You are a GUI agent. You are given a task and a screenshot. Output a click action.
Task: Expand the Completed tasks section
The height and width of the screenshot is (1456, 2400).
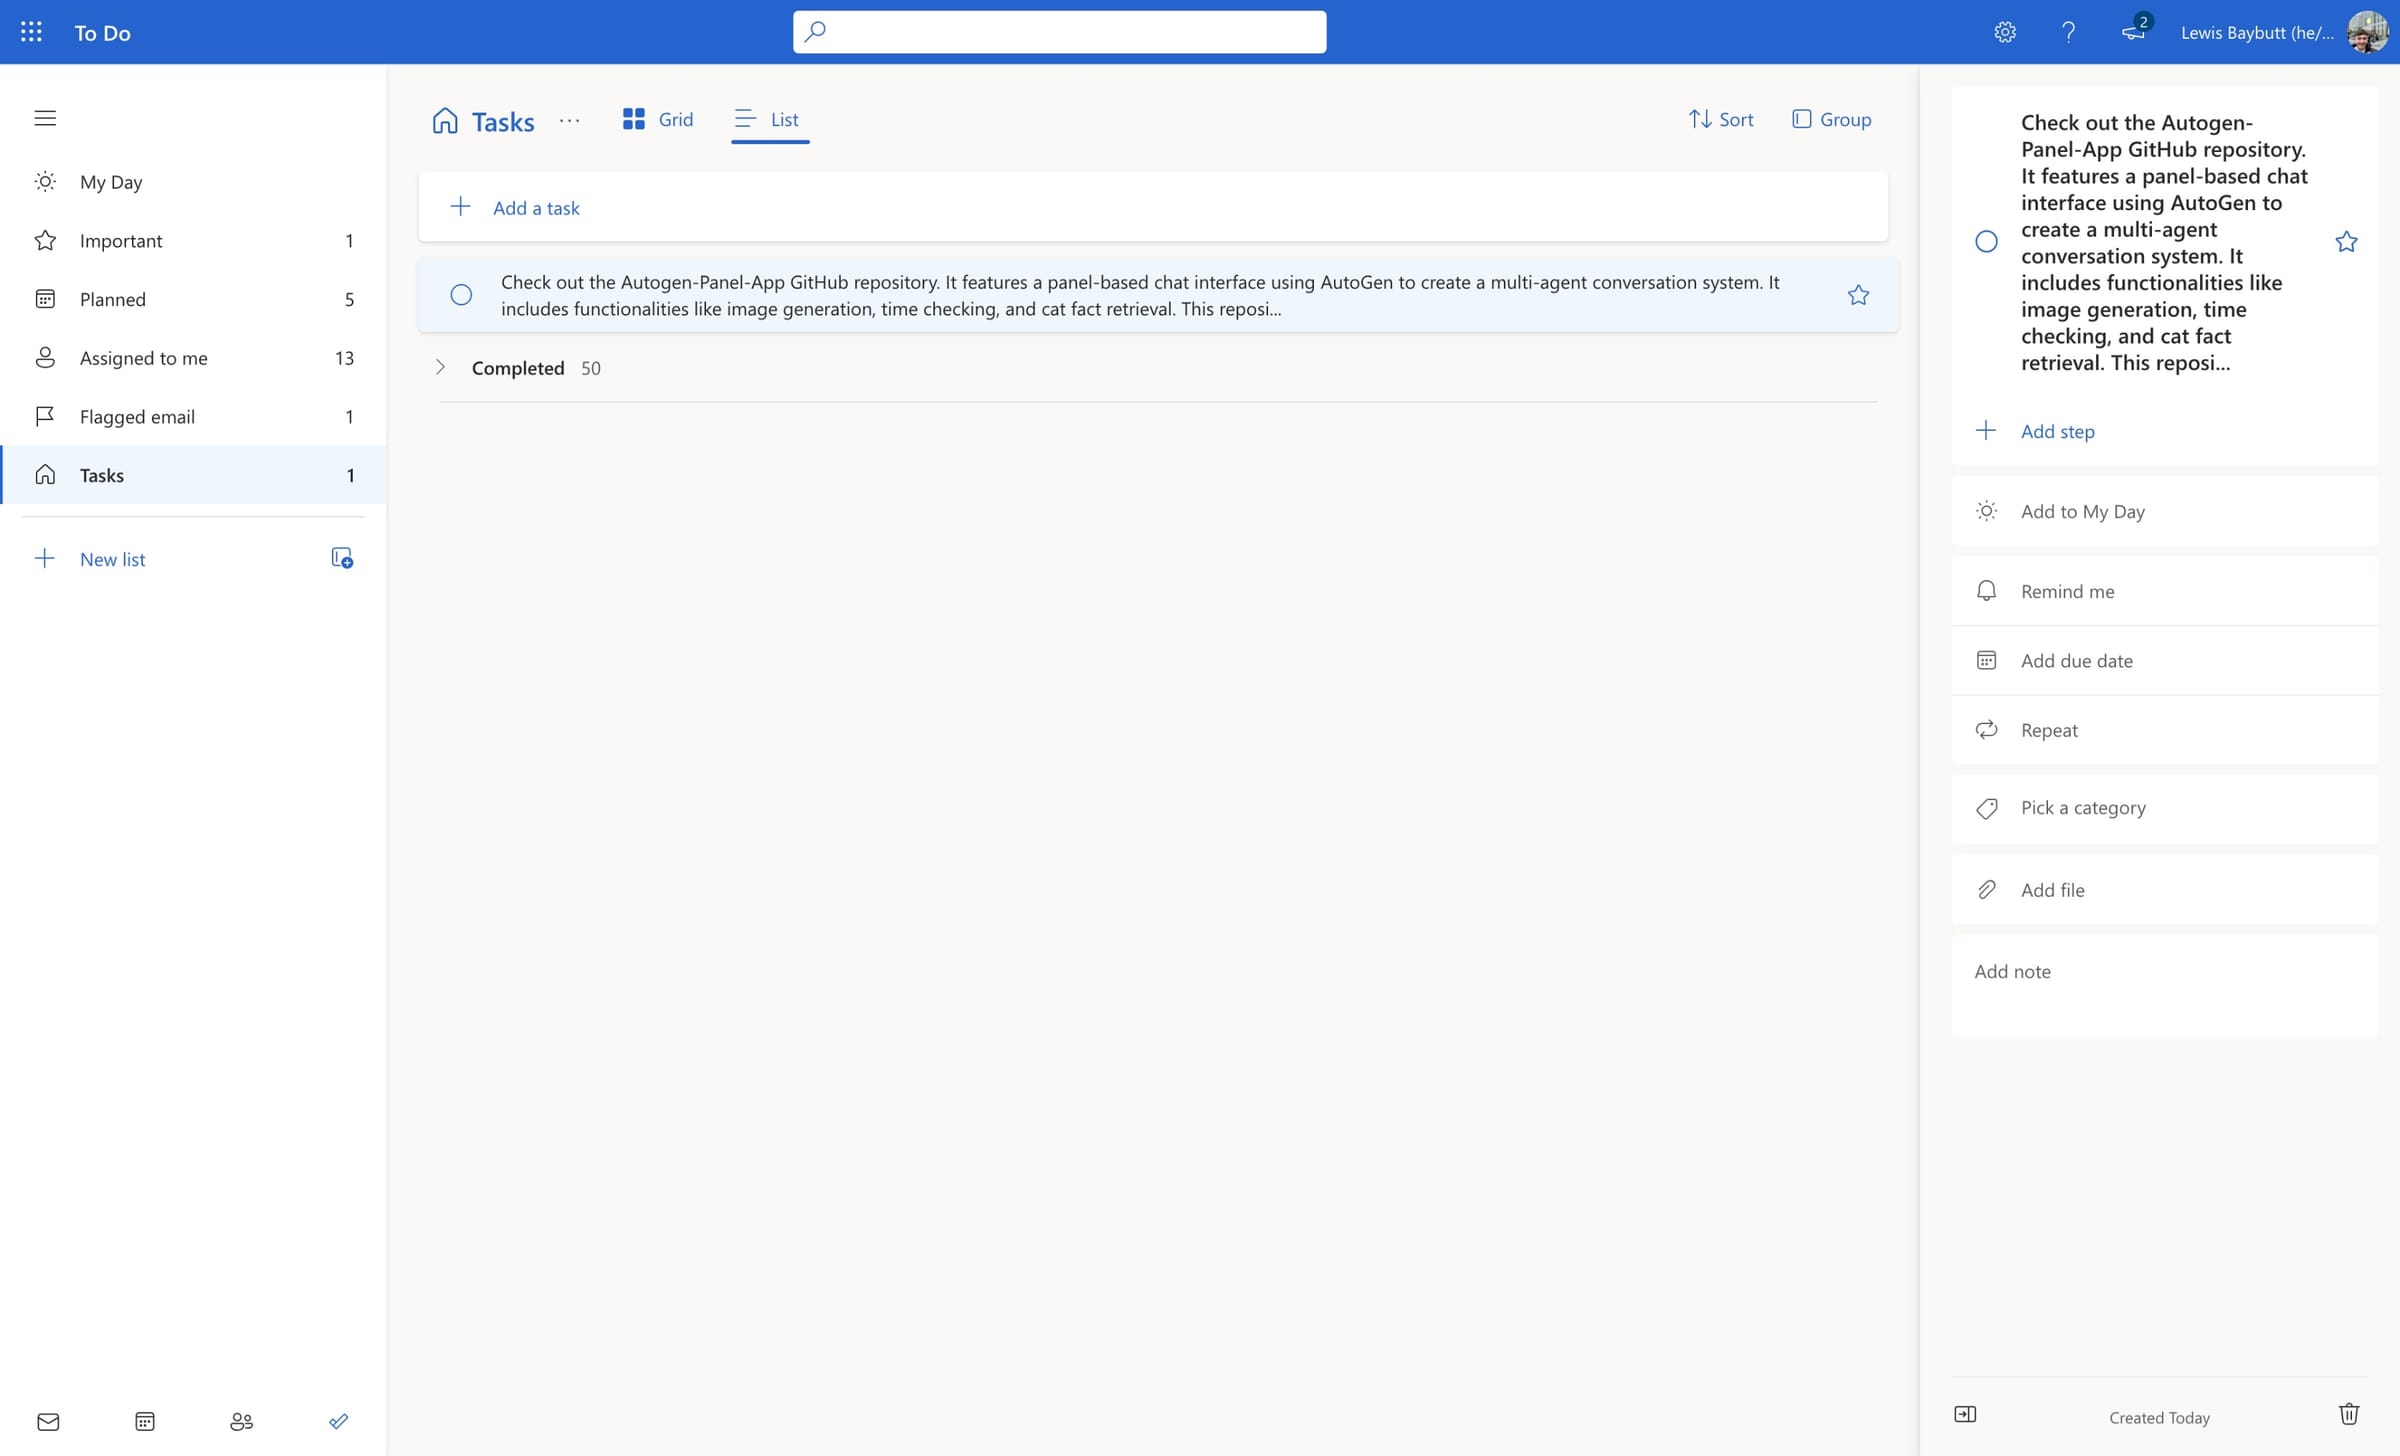point(440,367)
